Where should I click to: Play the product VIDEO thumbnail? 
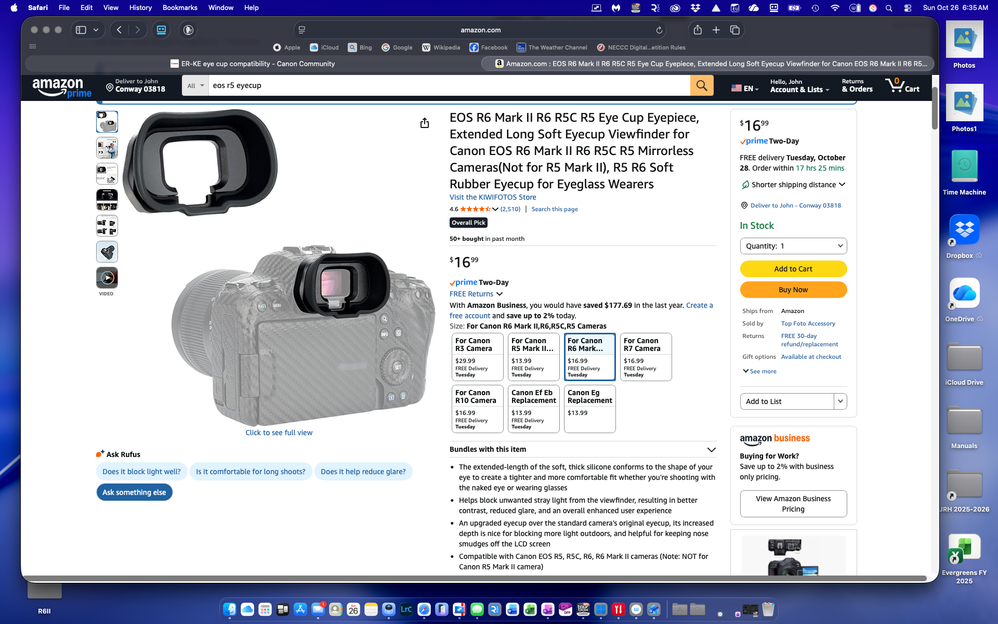coord(107,278)
